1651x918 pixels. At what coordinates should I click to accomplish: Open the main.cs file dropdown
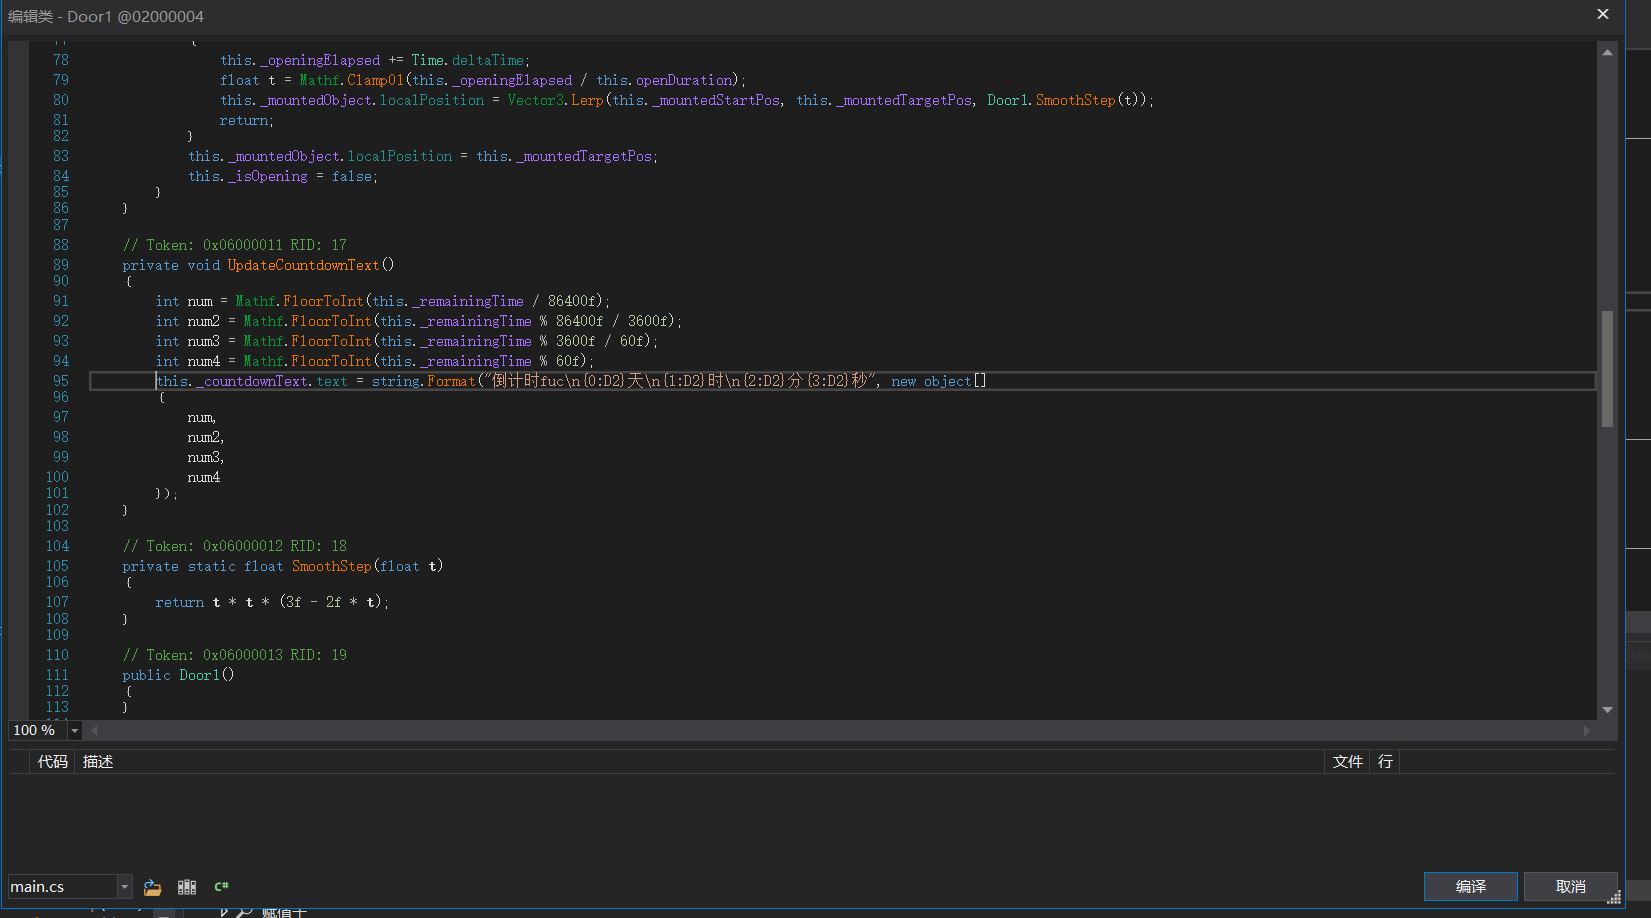tap(125, 887)
